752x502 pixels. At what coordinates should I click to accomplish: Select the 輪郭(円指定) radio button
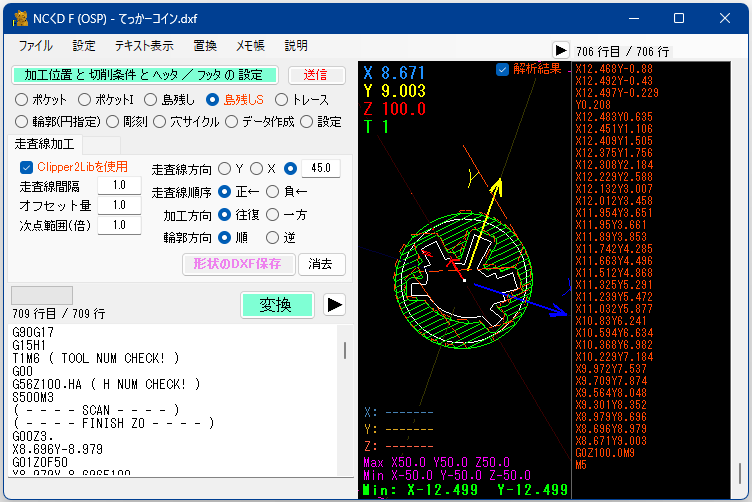tap(21, 122)
